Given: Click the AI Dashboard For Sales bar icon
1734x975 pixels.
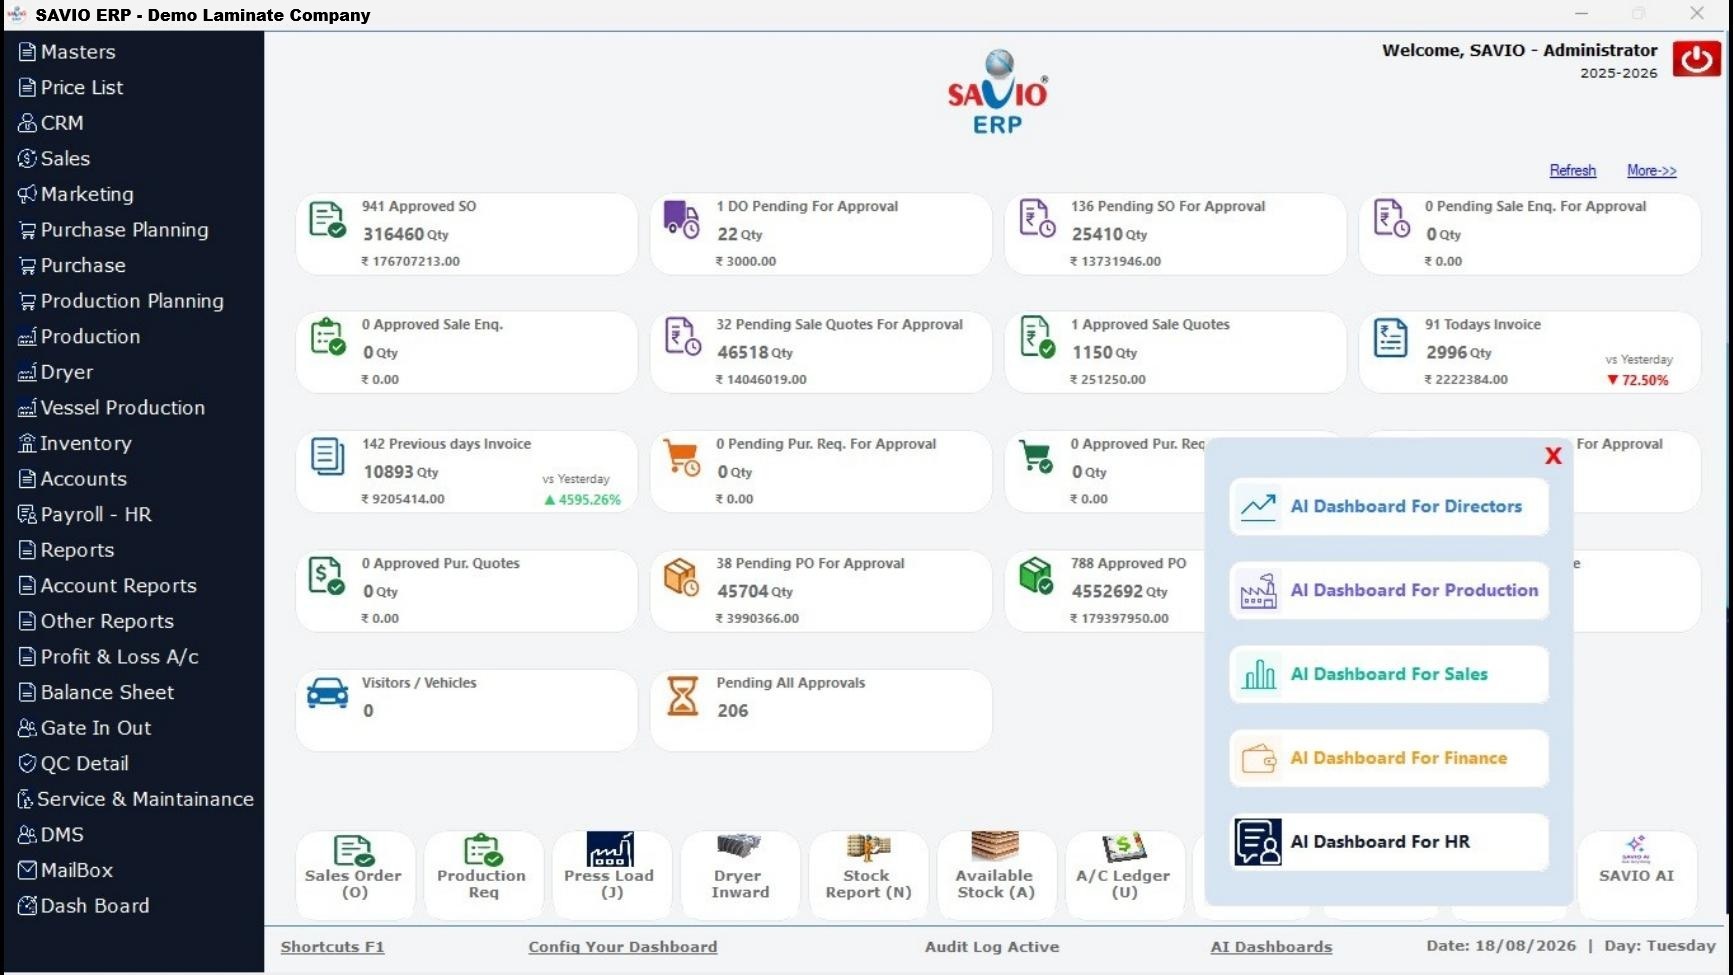Looking at the screenshot, I should point(1258,675).
